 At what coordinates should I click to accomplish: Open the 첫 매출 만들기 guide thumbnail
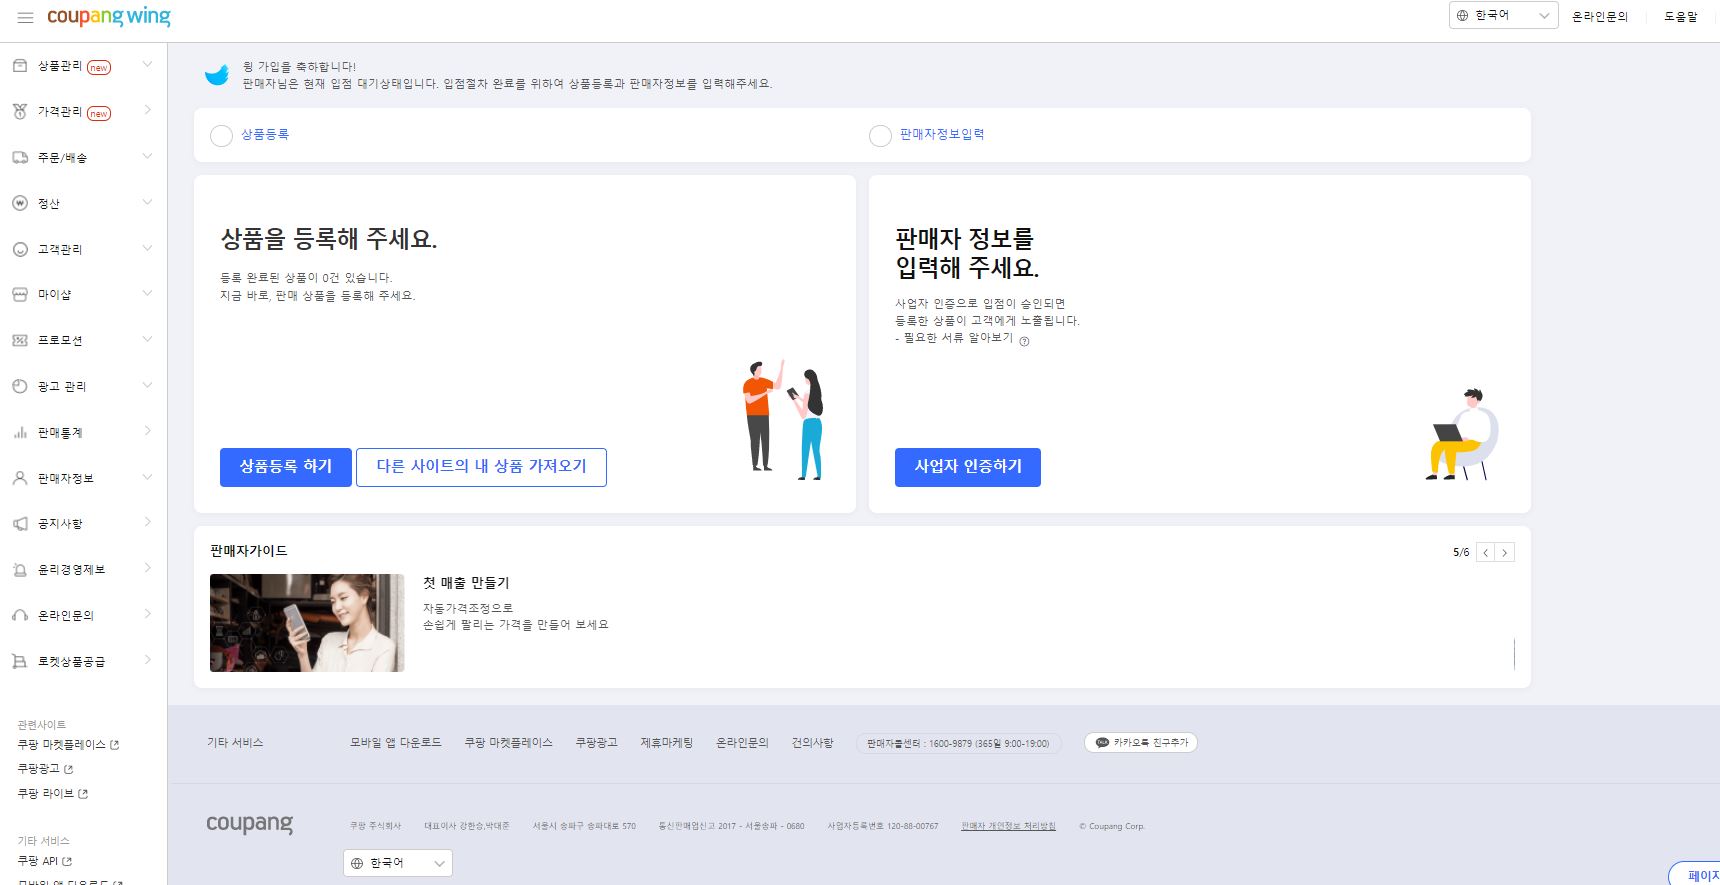click(307, 623)
